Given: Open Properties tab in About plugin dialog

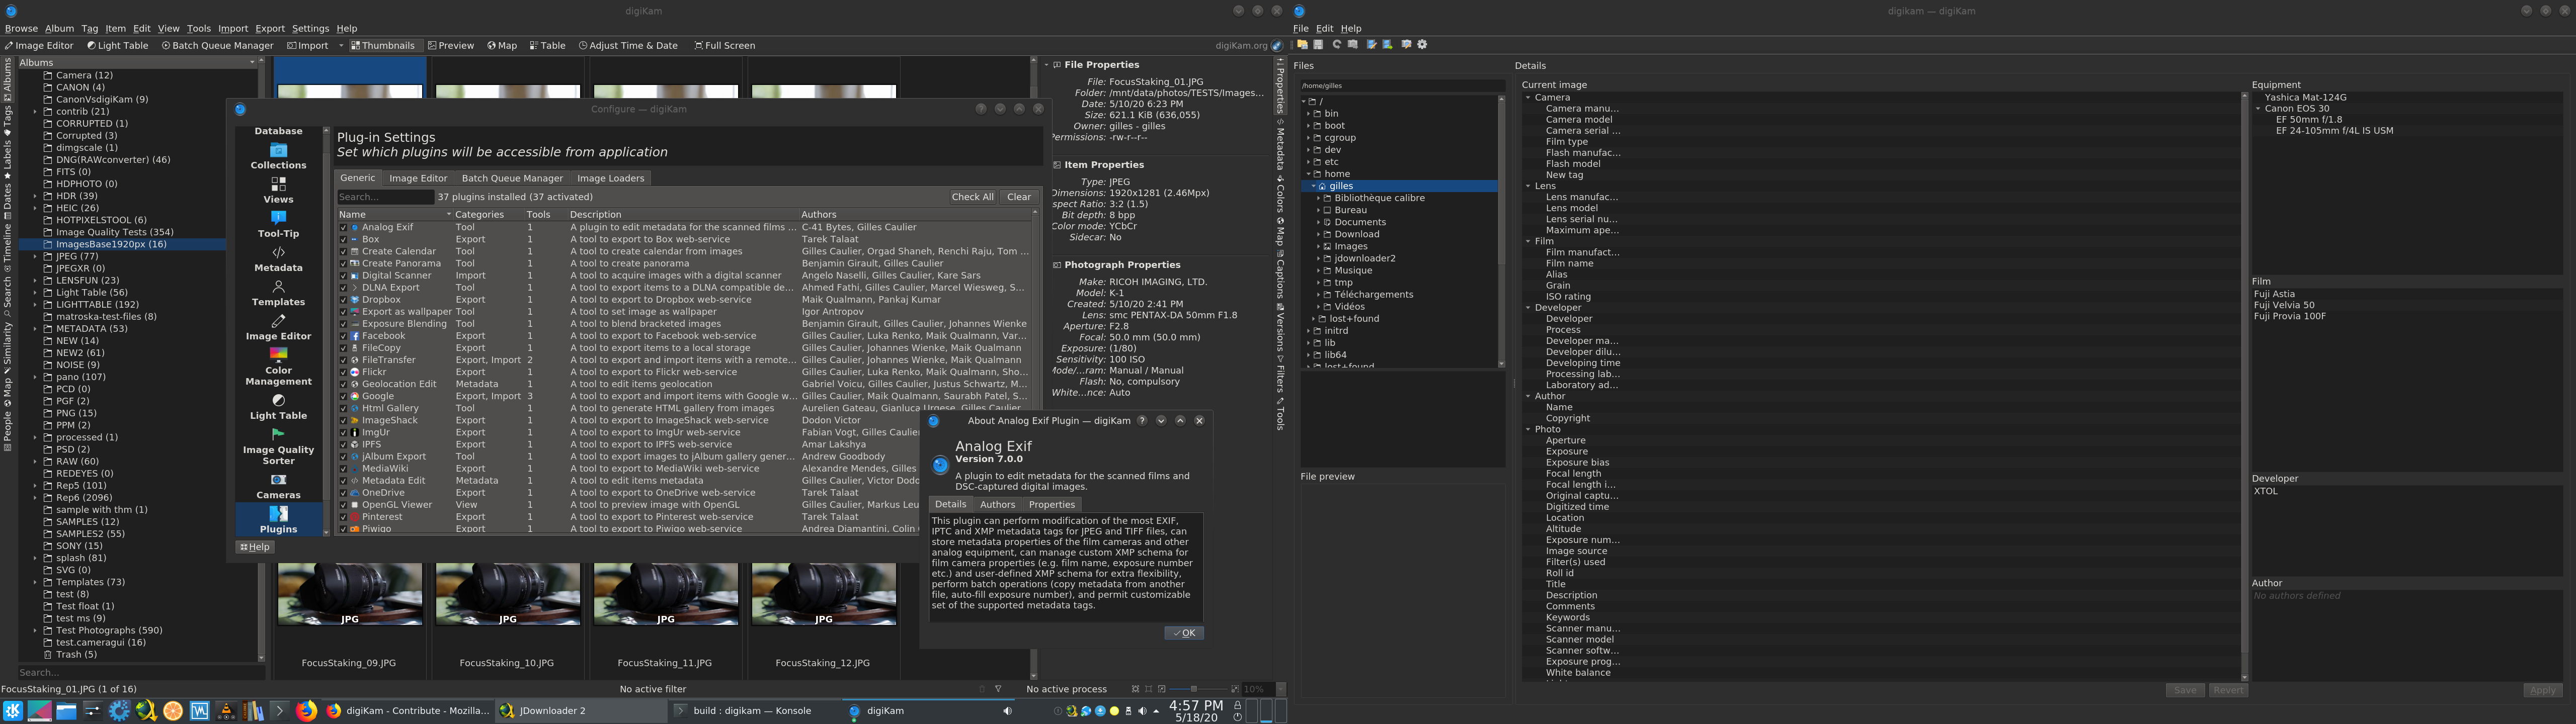Looking at the screenshot, I should coord(1051,504).
